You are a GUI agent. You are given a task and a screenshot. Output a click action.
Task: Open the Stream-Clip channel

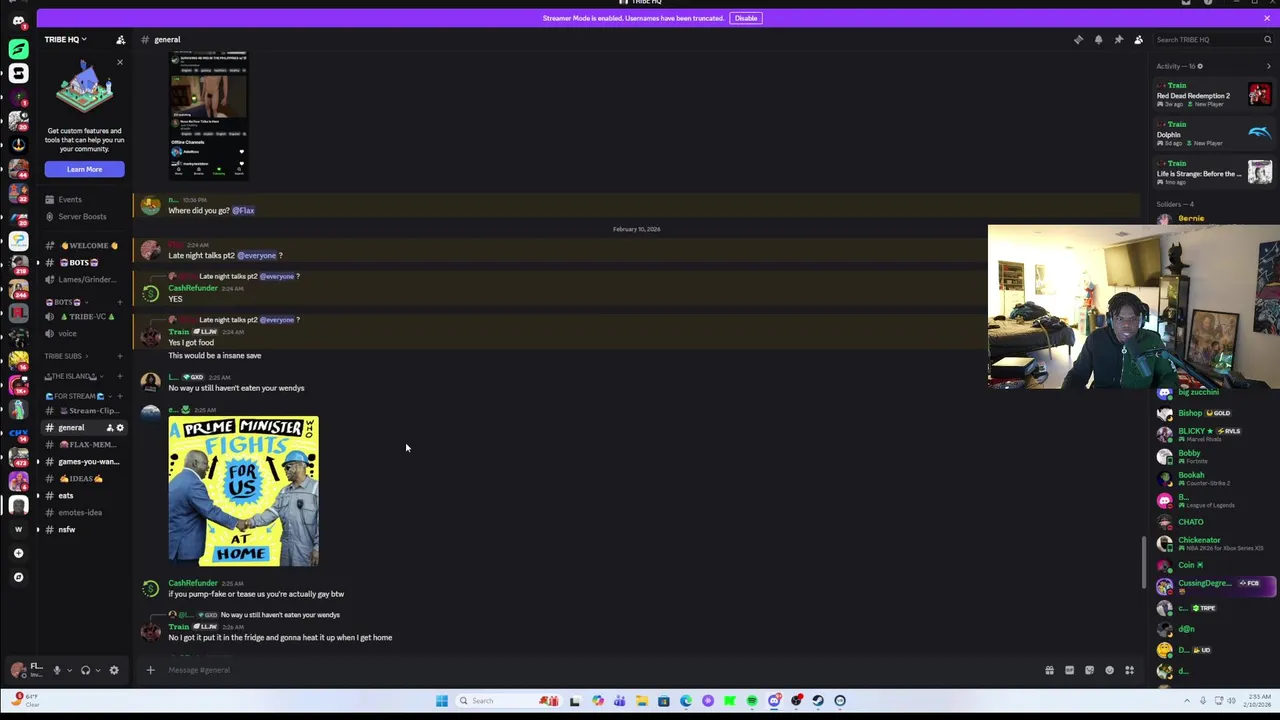tap(84, 410)
